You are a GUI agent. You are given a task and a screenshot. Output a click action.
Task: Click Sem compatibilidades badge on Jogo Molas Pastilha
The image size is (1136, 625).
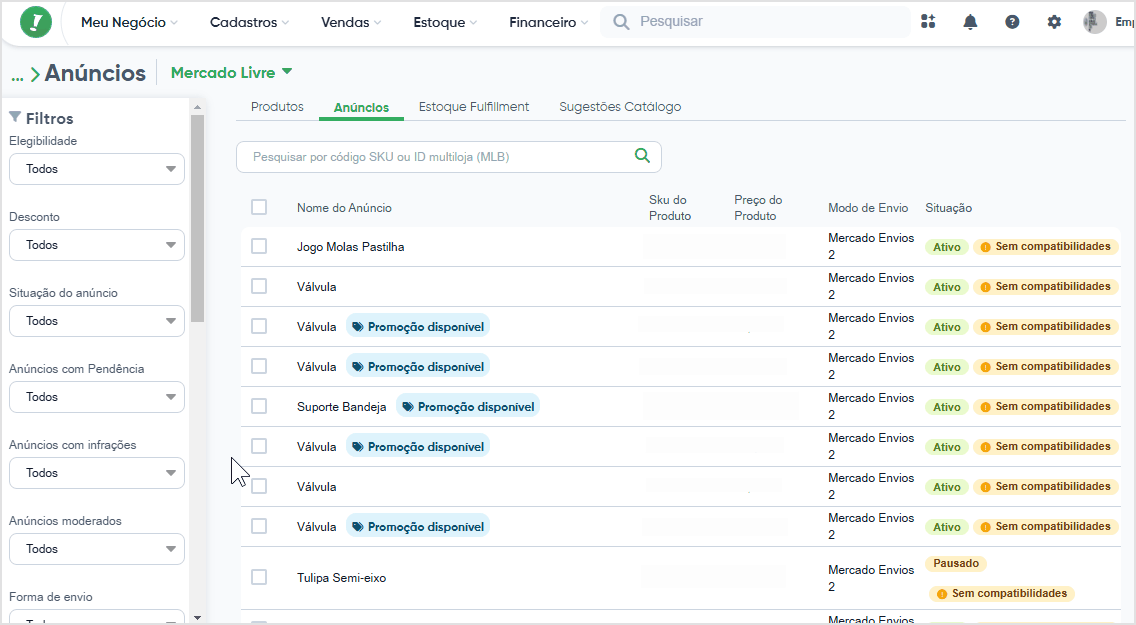(1045, 247)
